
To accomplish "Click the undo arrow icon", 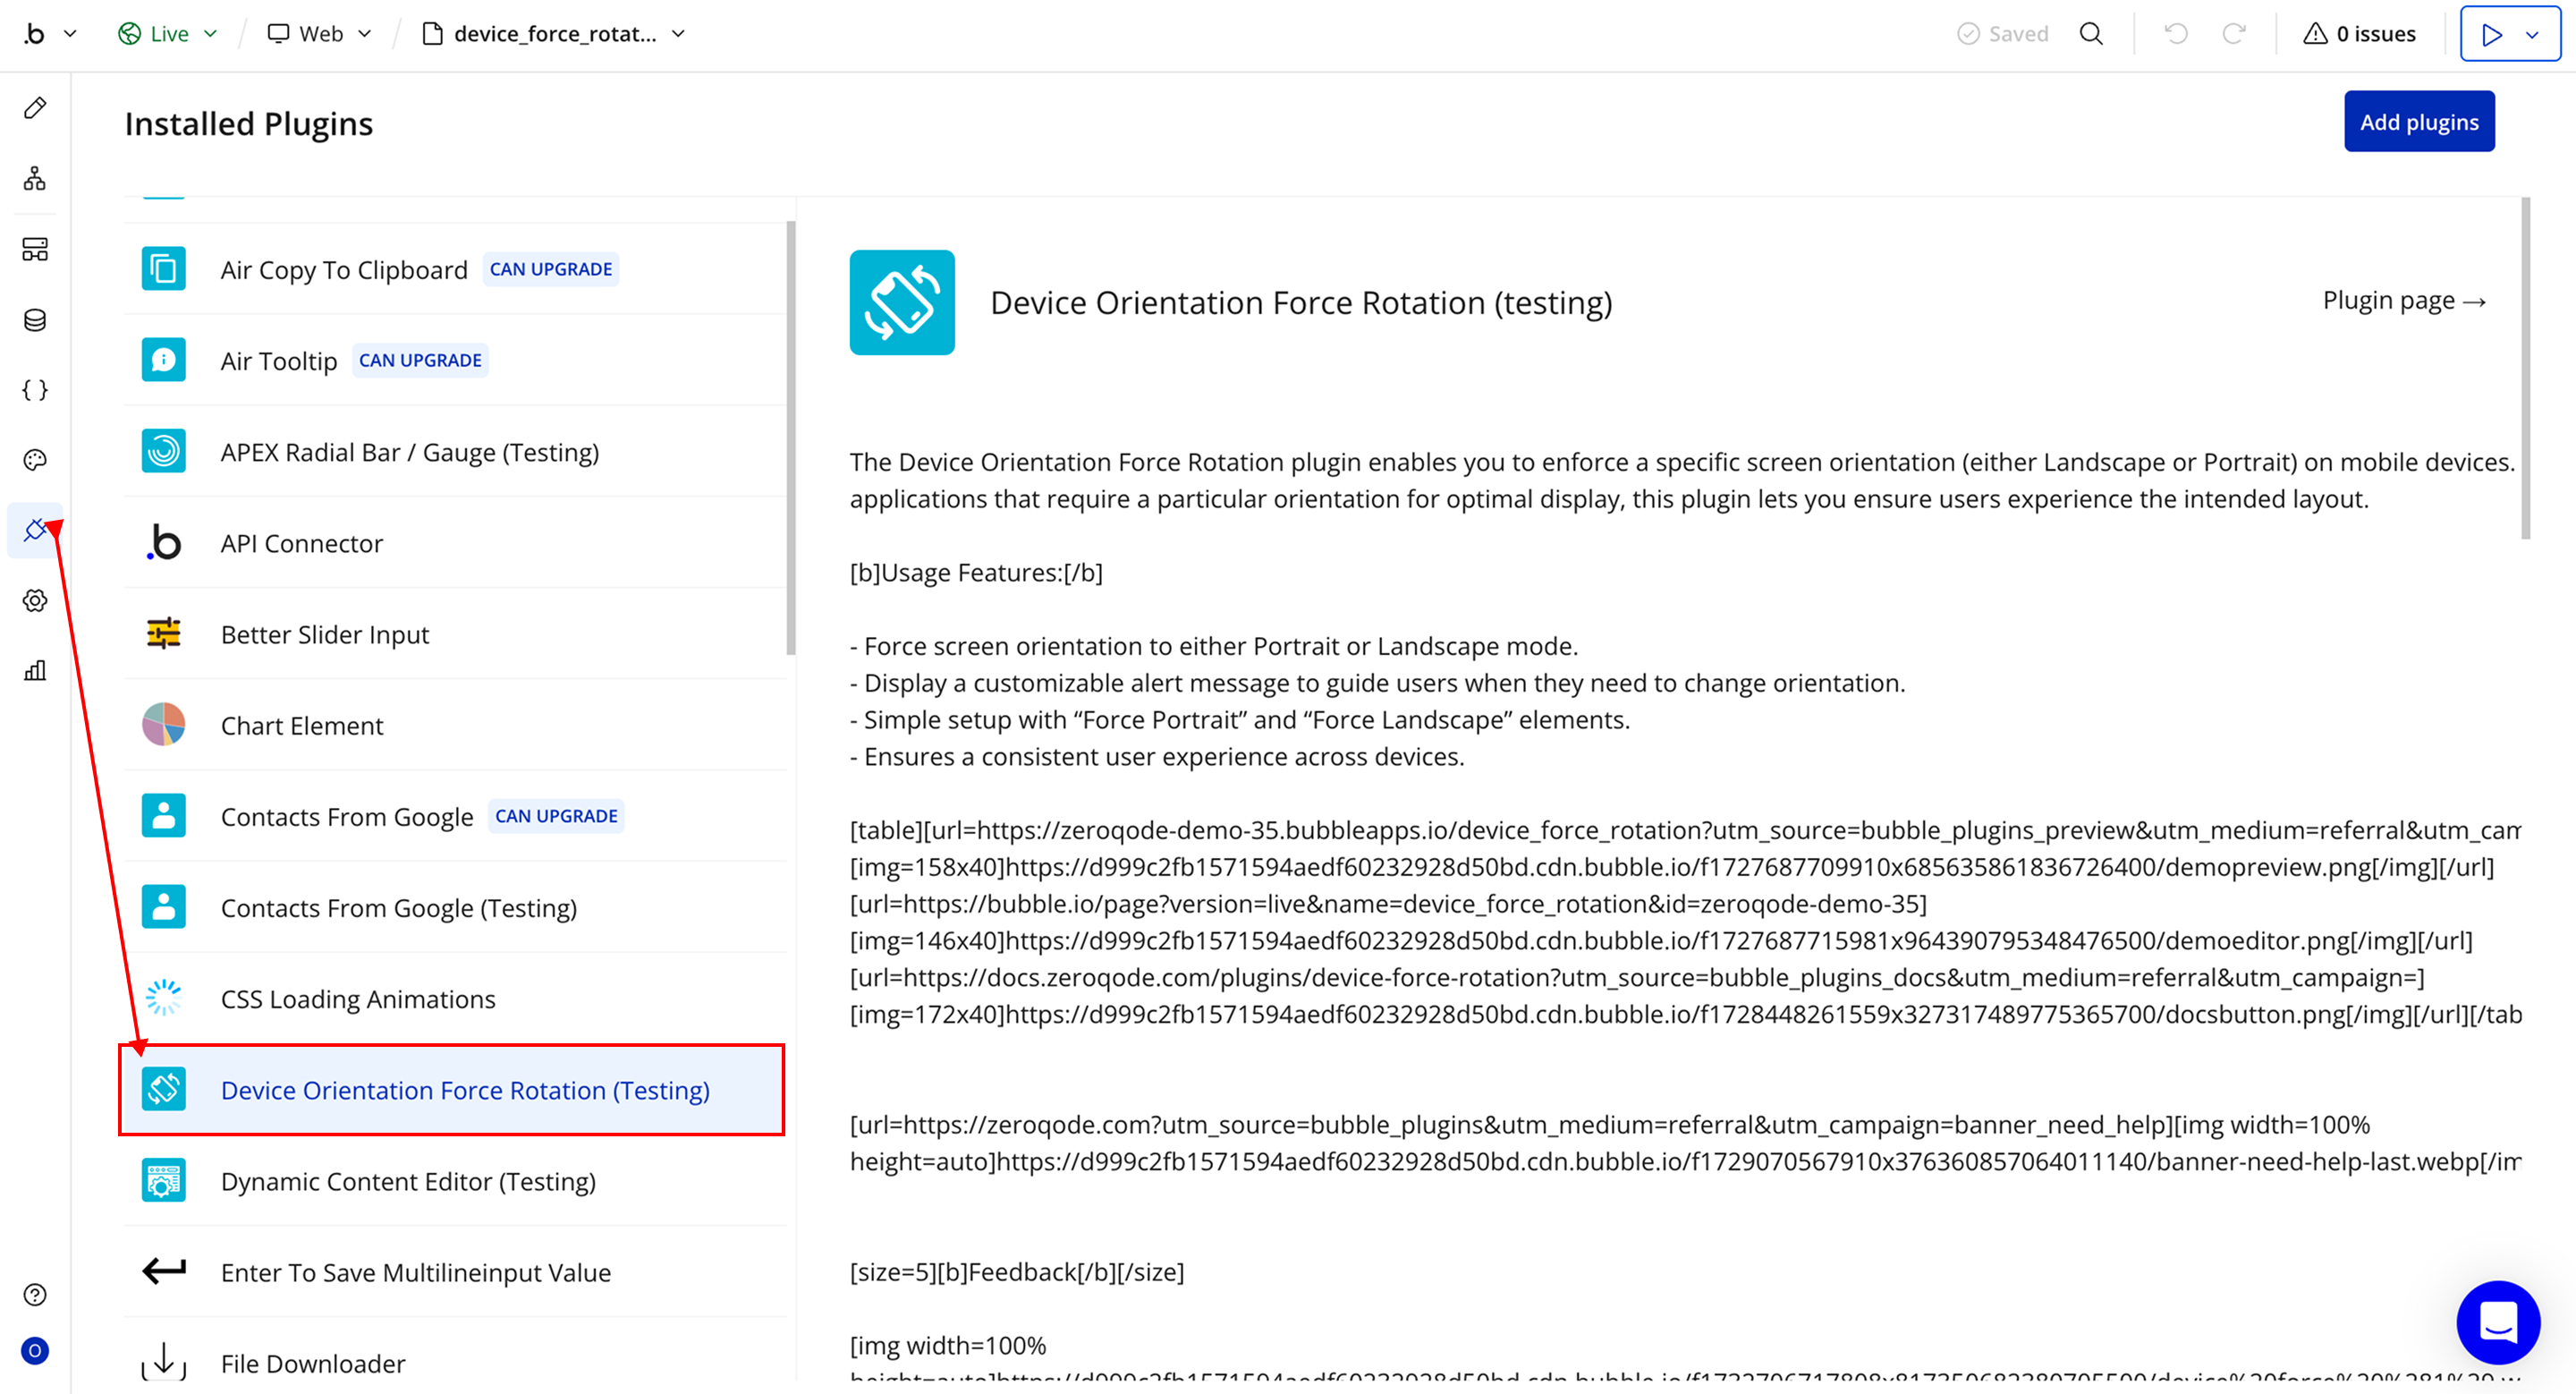I will (x=2176, y=34).
